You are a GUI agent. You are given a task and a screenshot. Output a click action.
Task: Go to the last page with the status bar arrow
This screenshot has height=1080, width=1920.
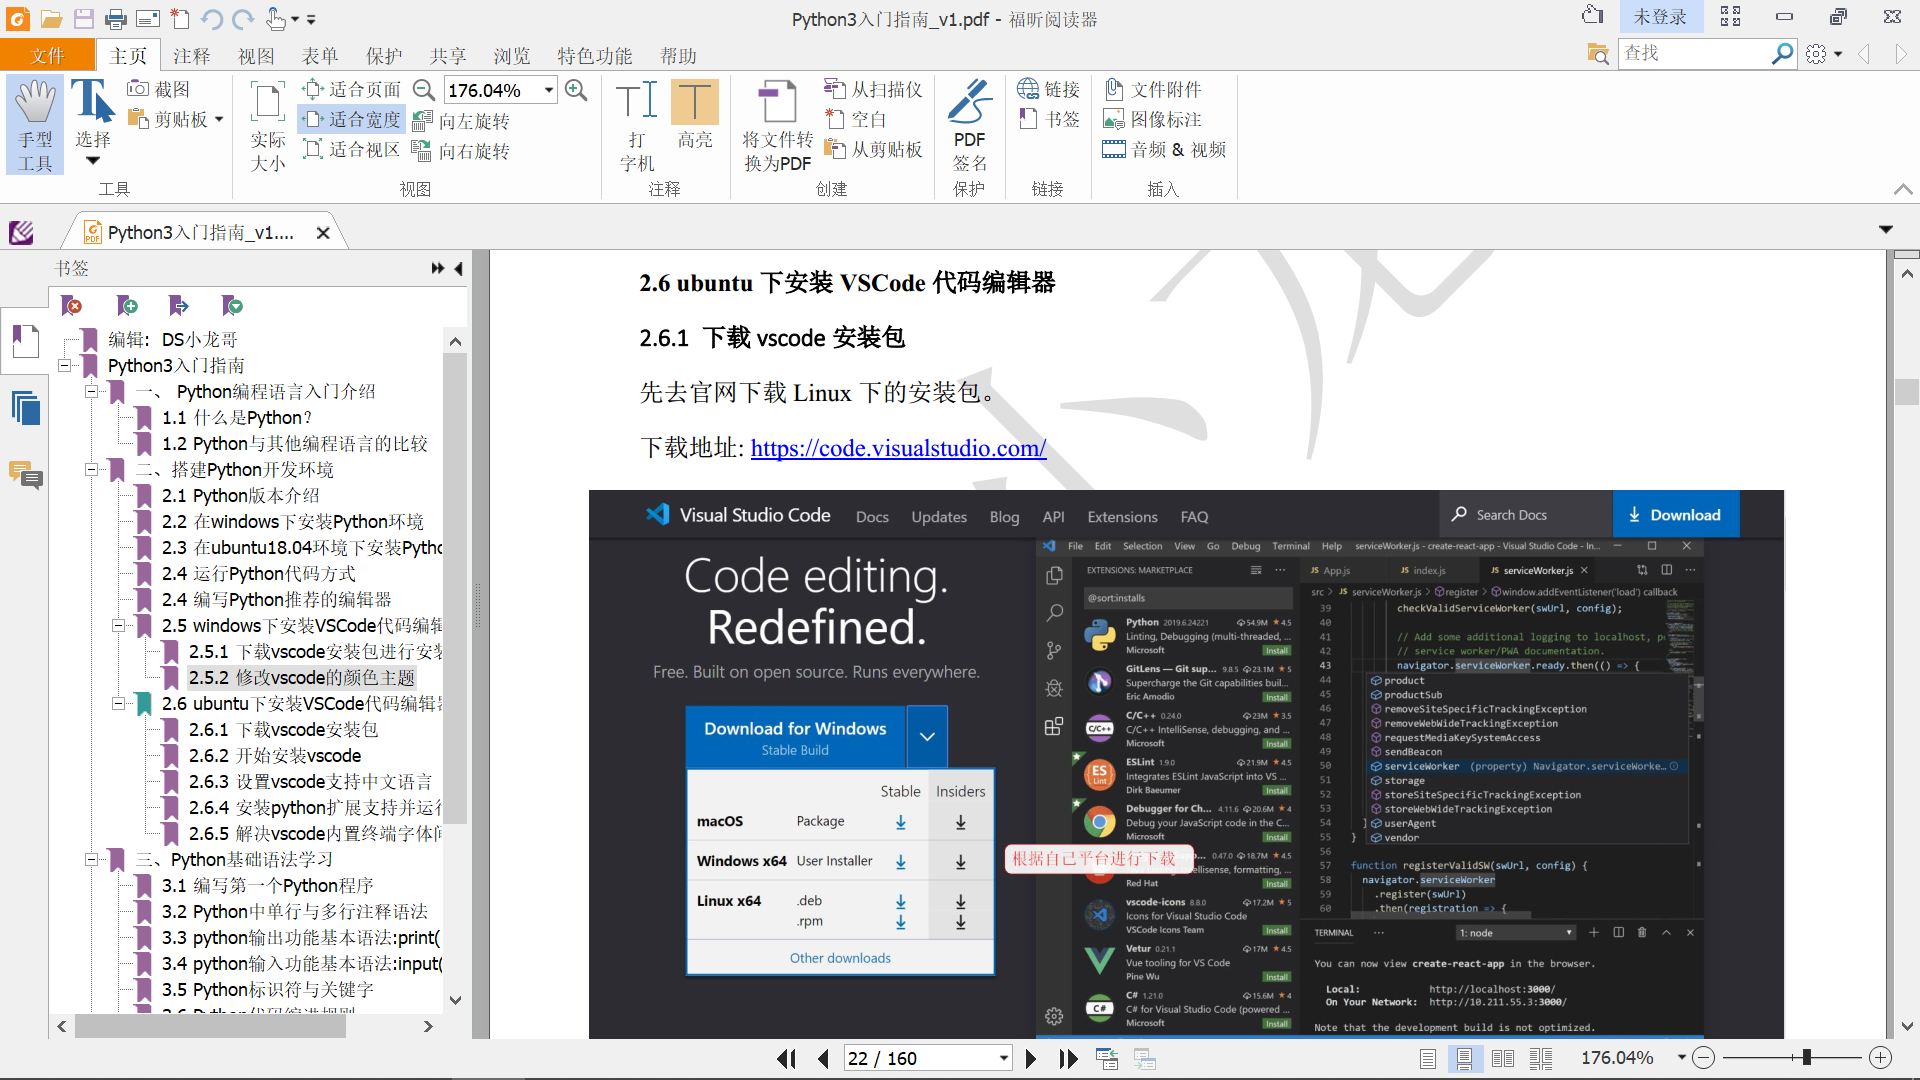[1068, 1058]
